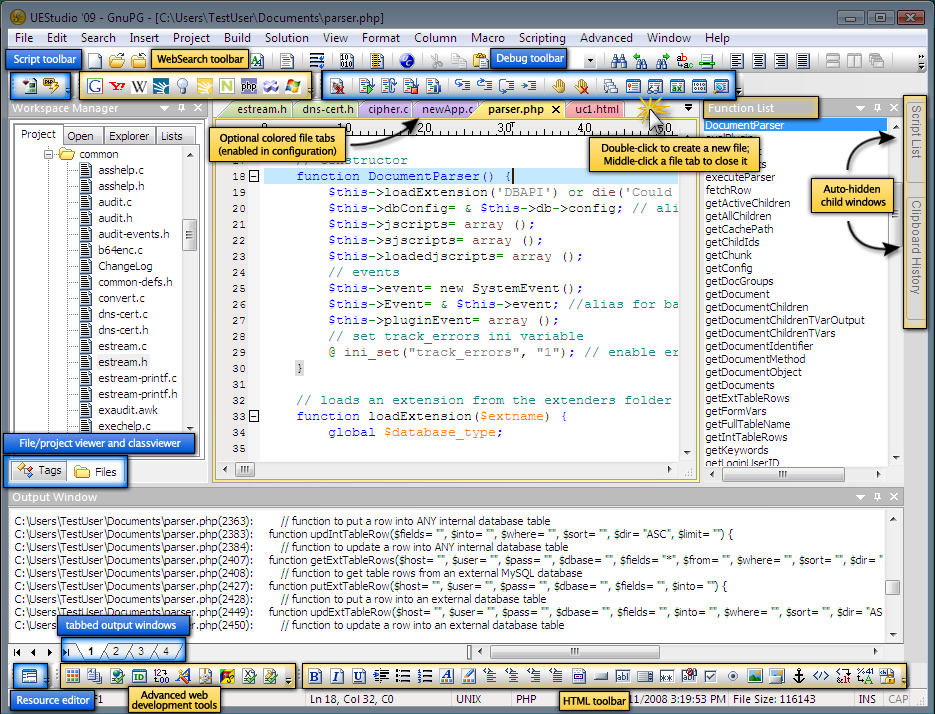Click the colored grid table icon
935x714 pixels.
(73, 676)
